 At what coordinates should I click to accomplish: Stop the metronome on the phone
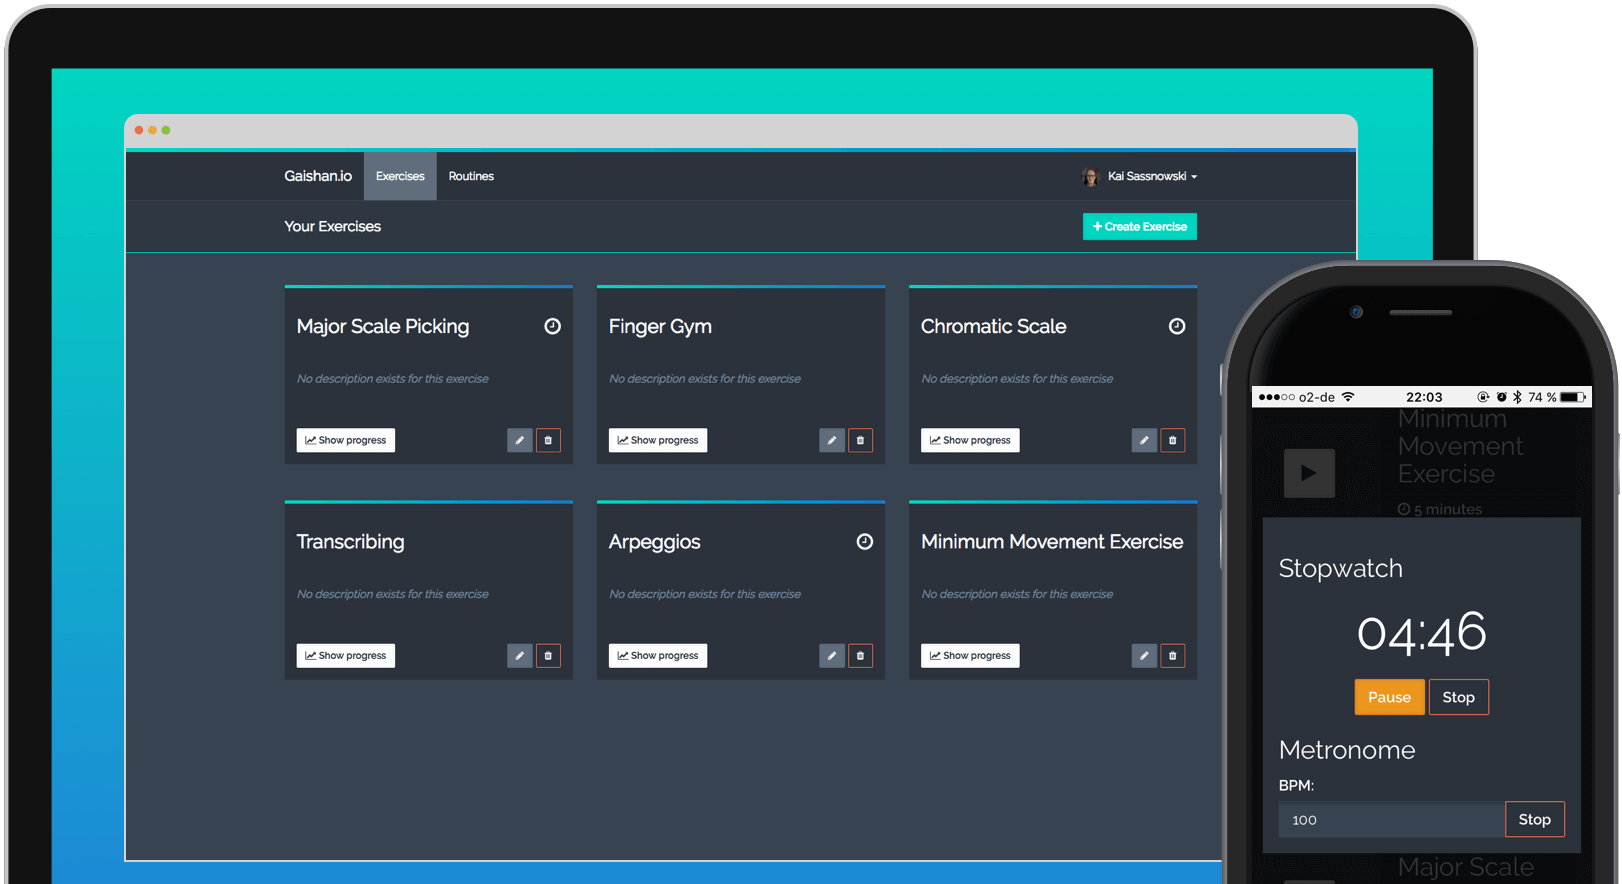(x=1535, y=819)
